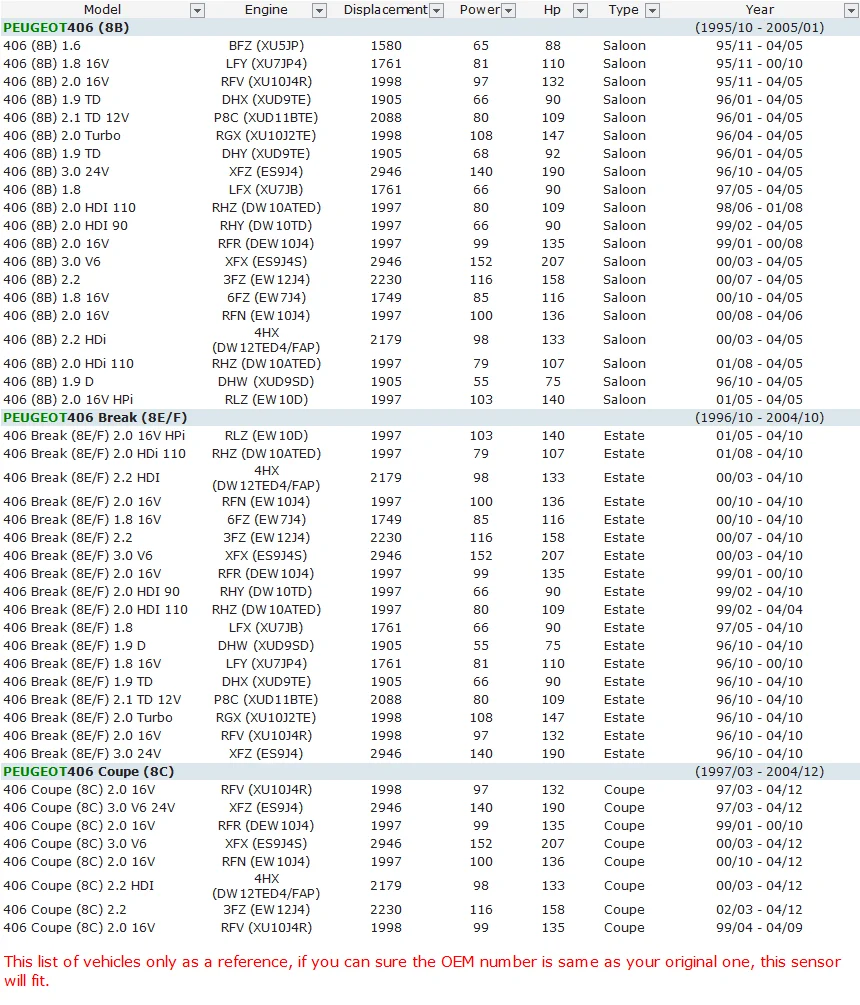The width and height of the screenshot is (860, 1005).
Task: Select the red OEM number reference notice
Action: [422, 970]
